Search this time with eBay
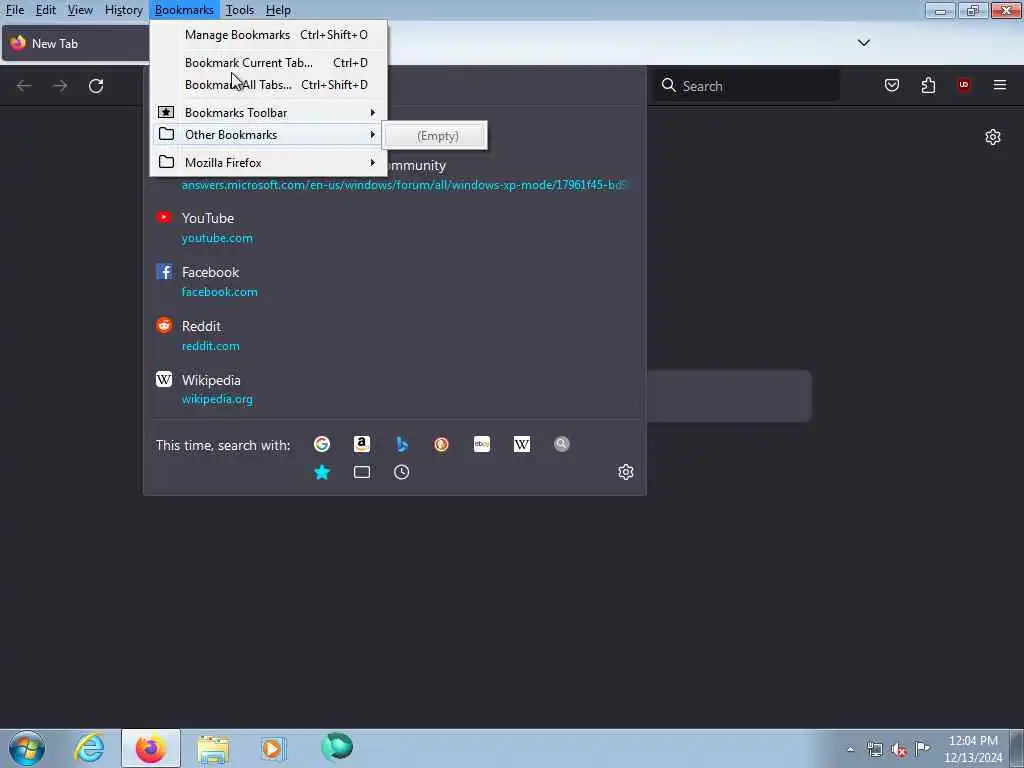 [482, 444]
